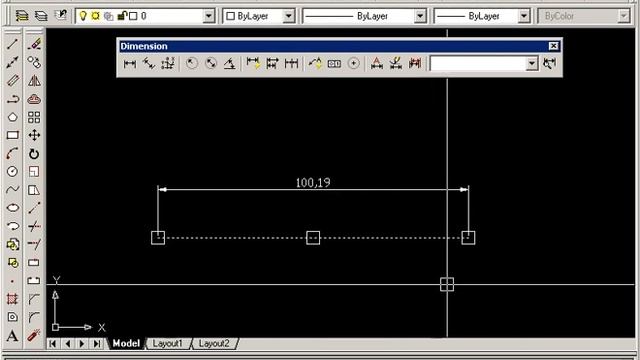Start the Quick Dimension tool
640x360 pixels.
[x=253, y=64]
